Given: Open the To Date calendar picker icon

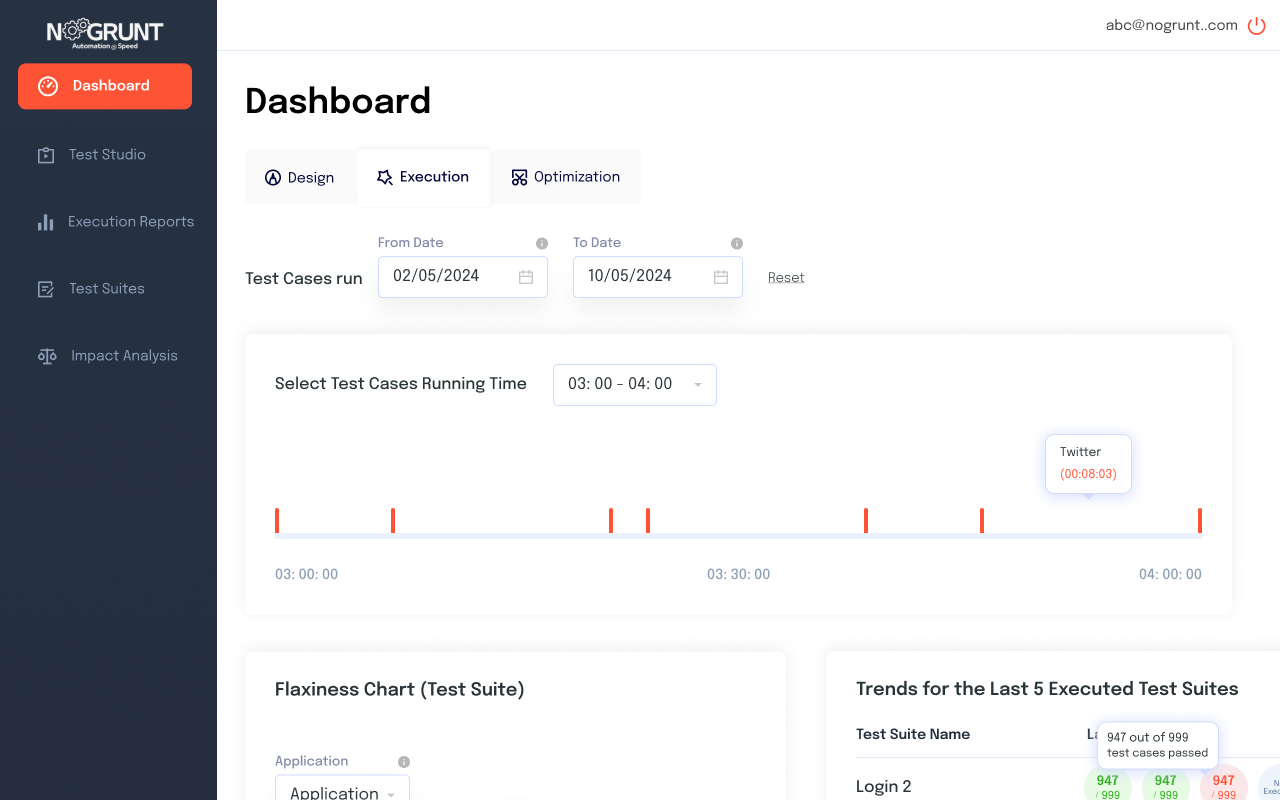Looking at the screenshot, I should (721, 277).
